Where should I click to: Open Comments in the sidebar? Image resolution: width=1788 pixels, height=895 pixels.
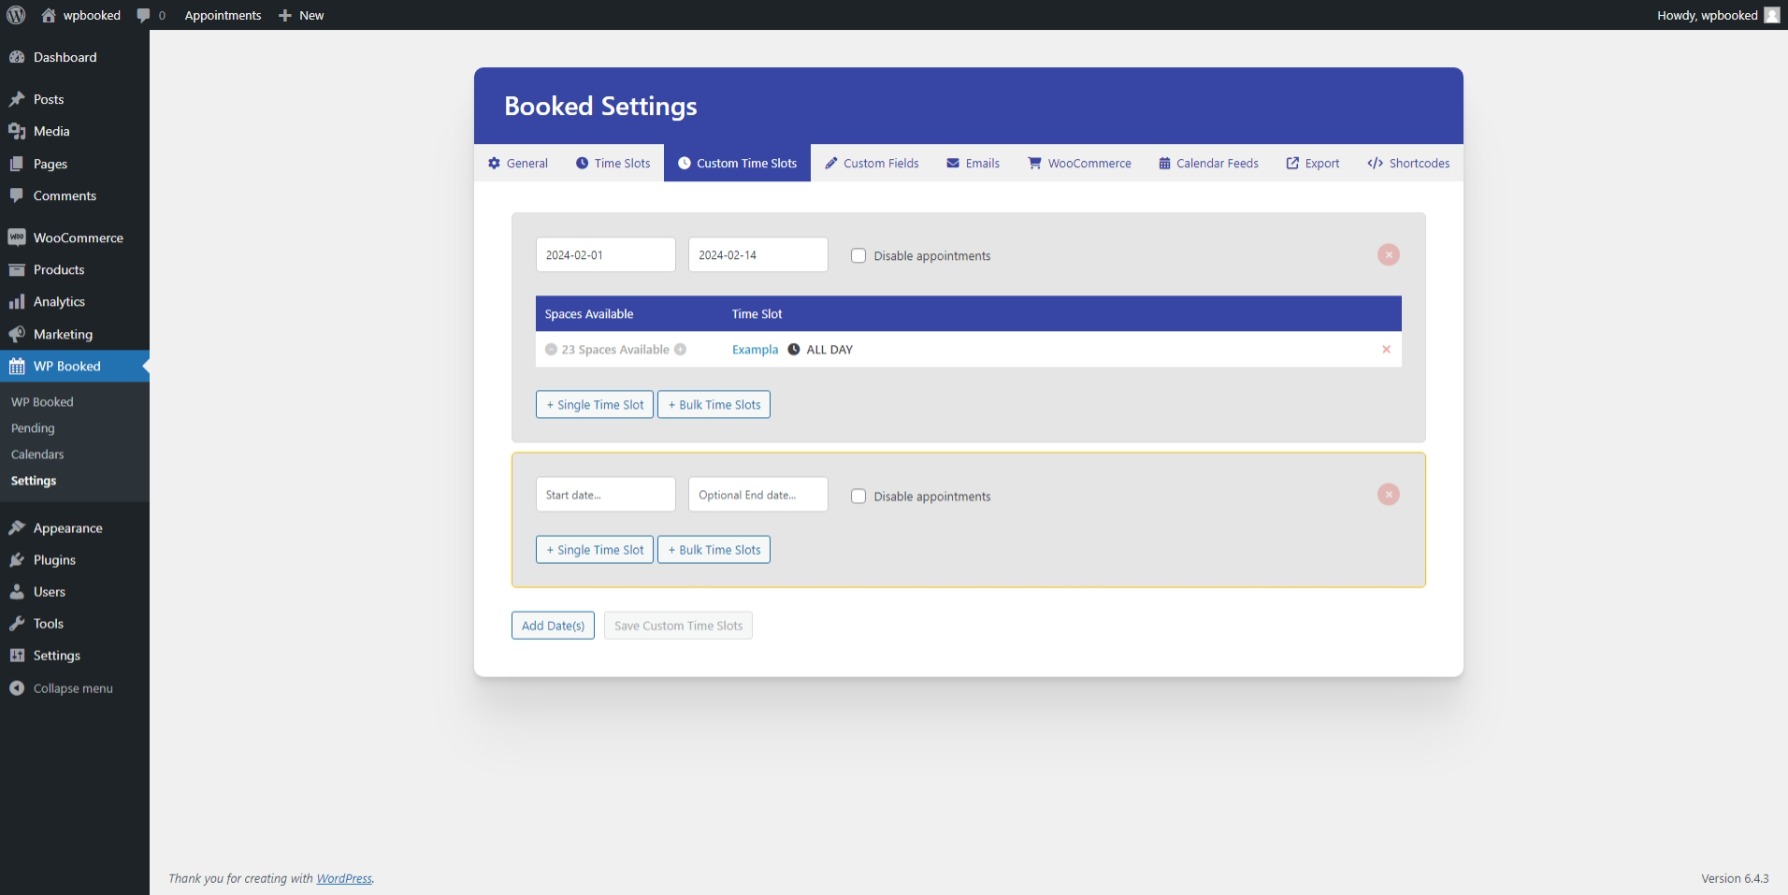point(75,196)
